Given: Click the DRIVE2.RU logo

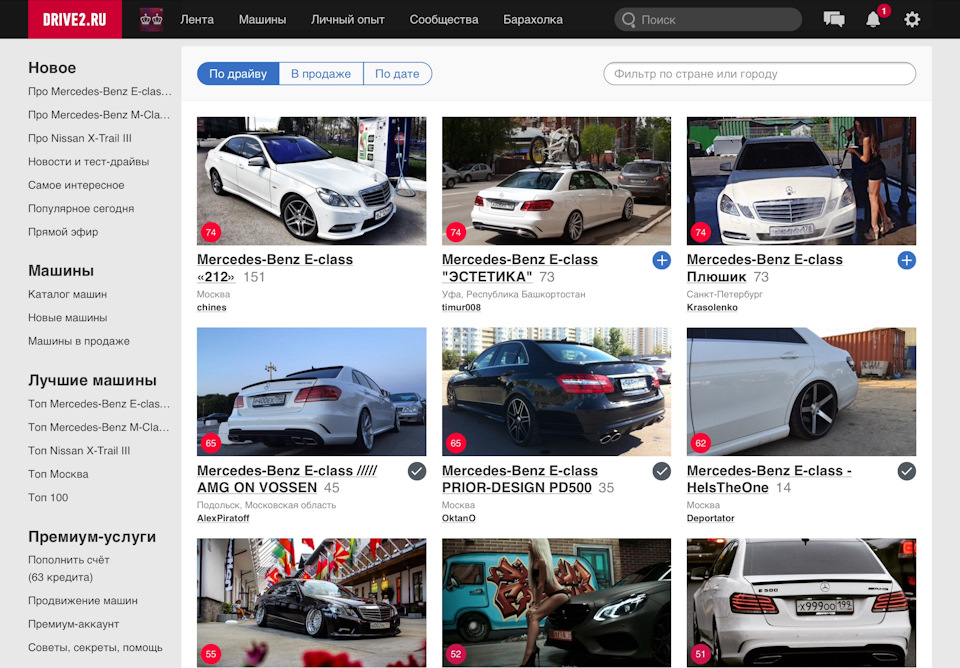Looking at the screenshot, I should coord(75,19).
